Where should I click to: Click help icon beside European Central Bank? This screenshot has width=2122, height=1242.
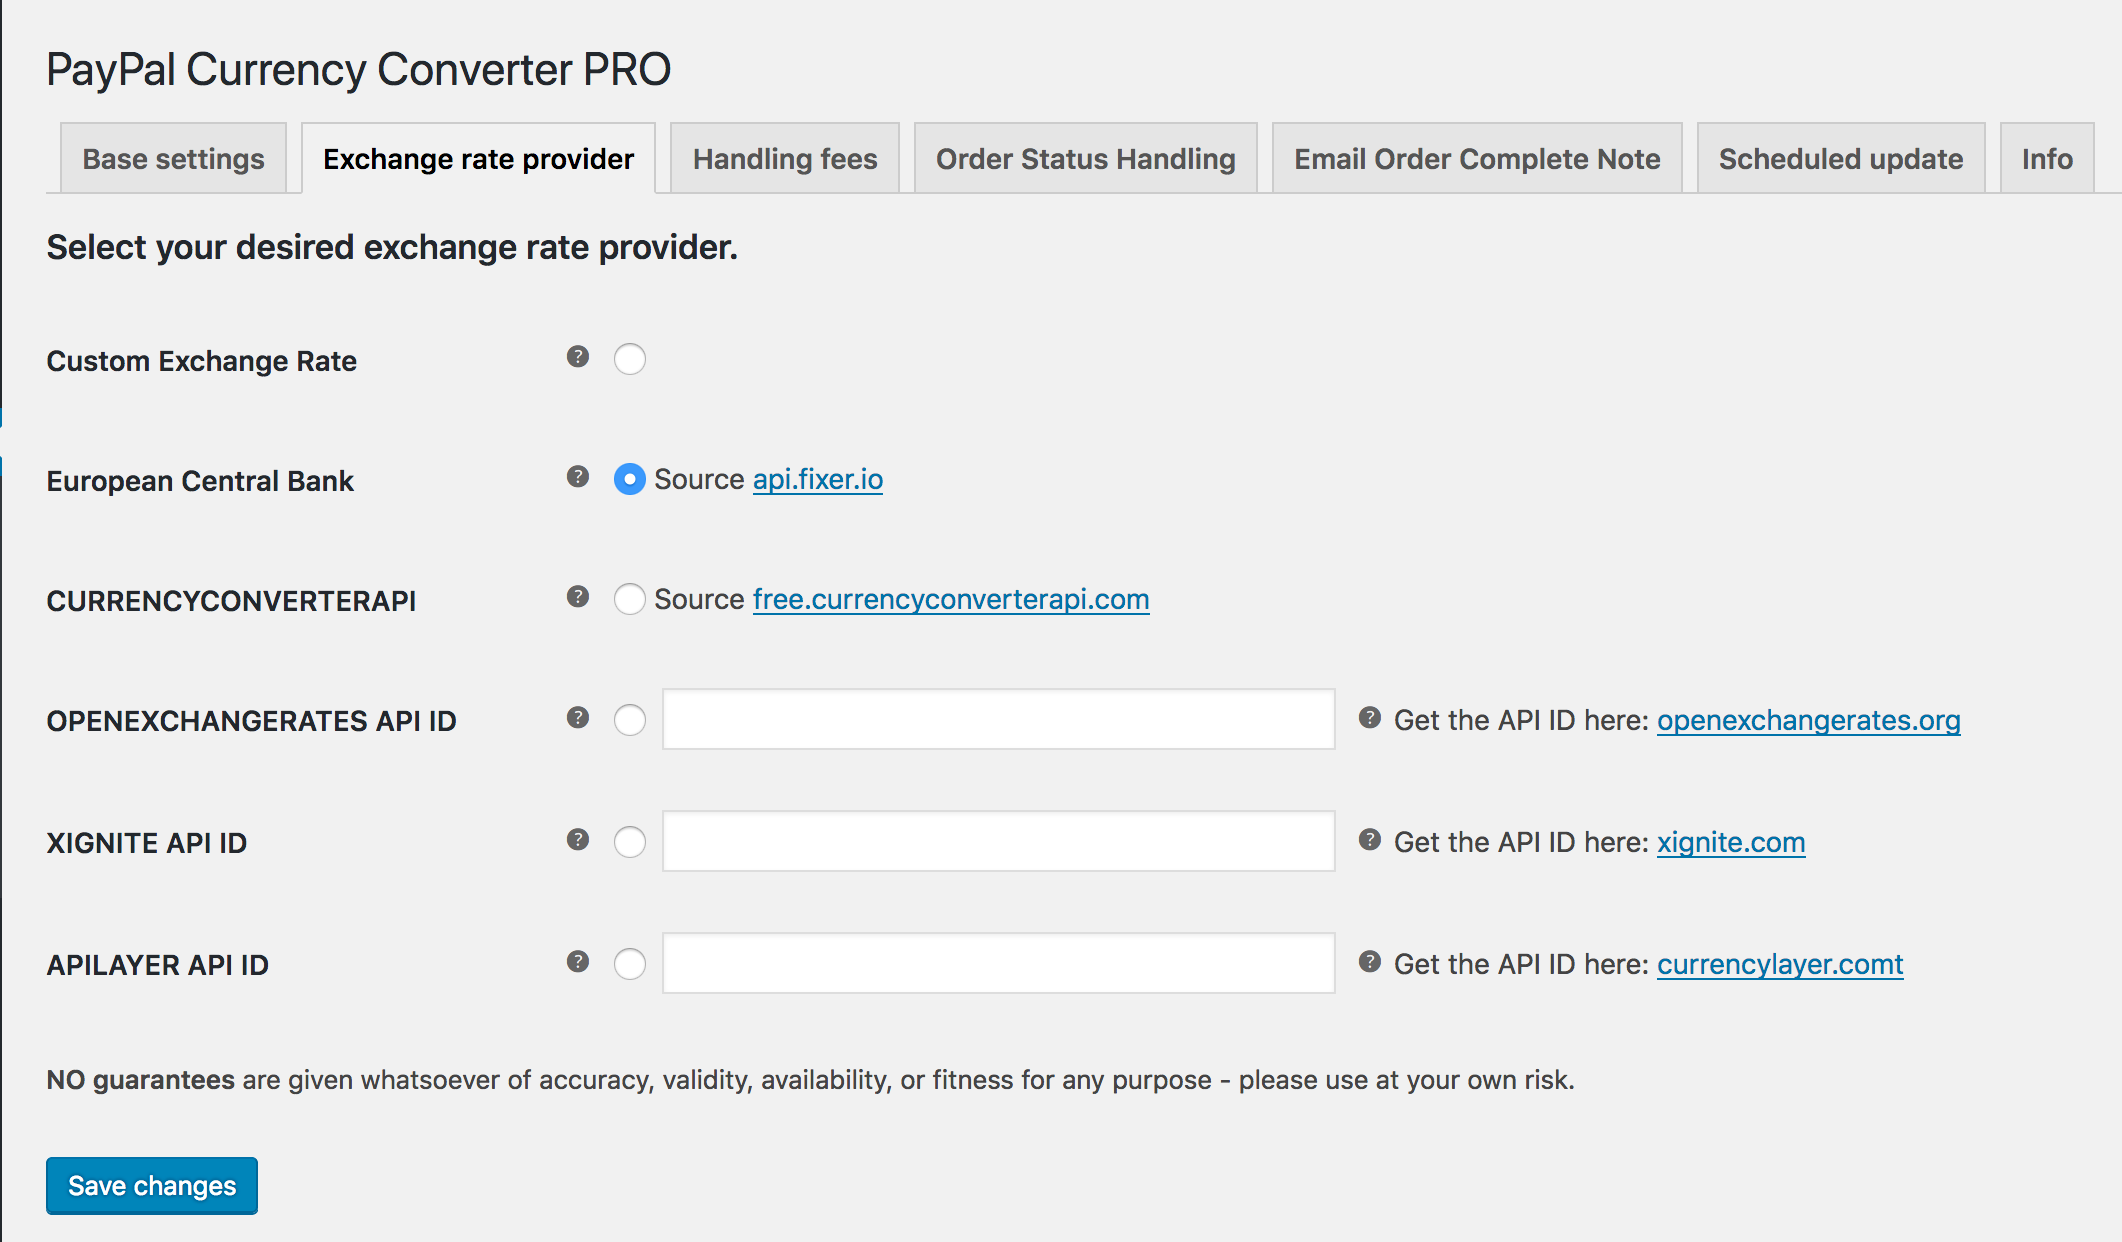click(x=577, y=477)
